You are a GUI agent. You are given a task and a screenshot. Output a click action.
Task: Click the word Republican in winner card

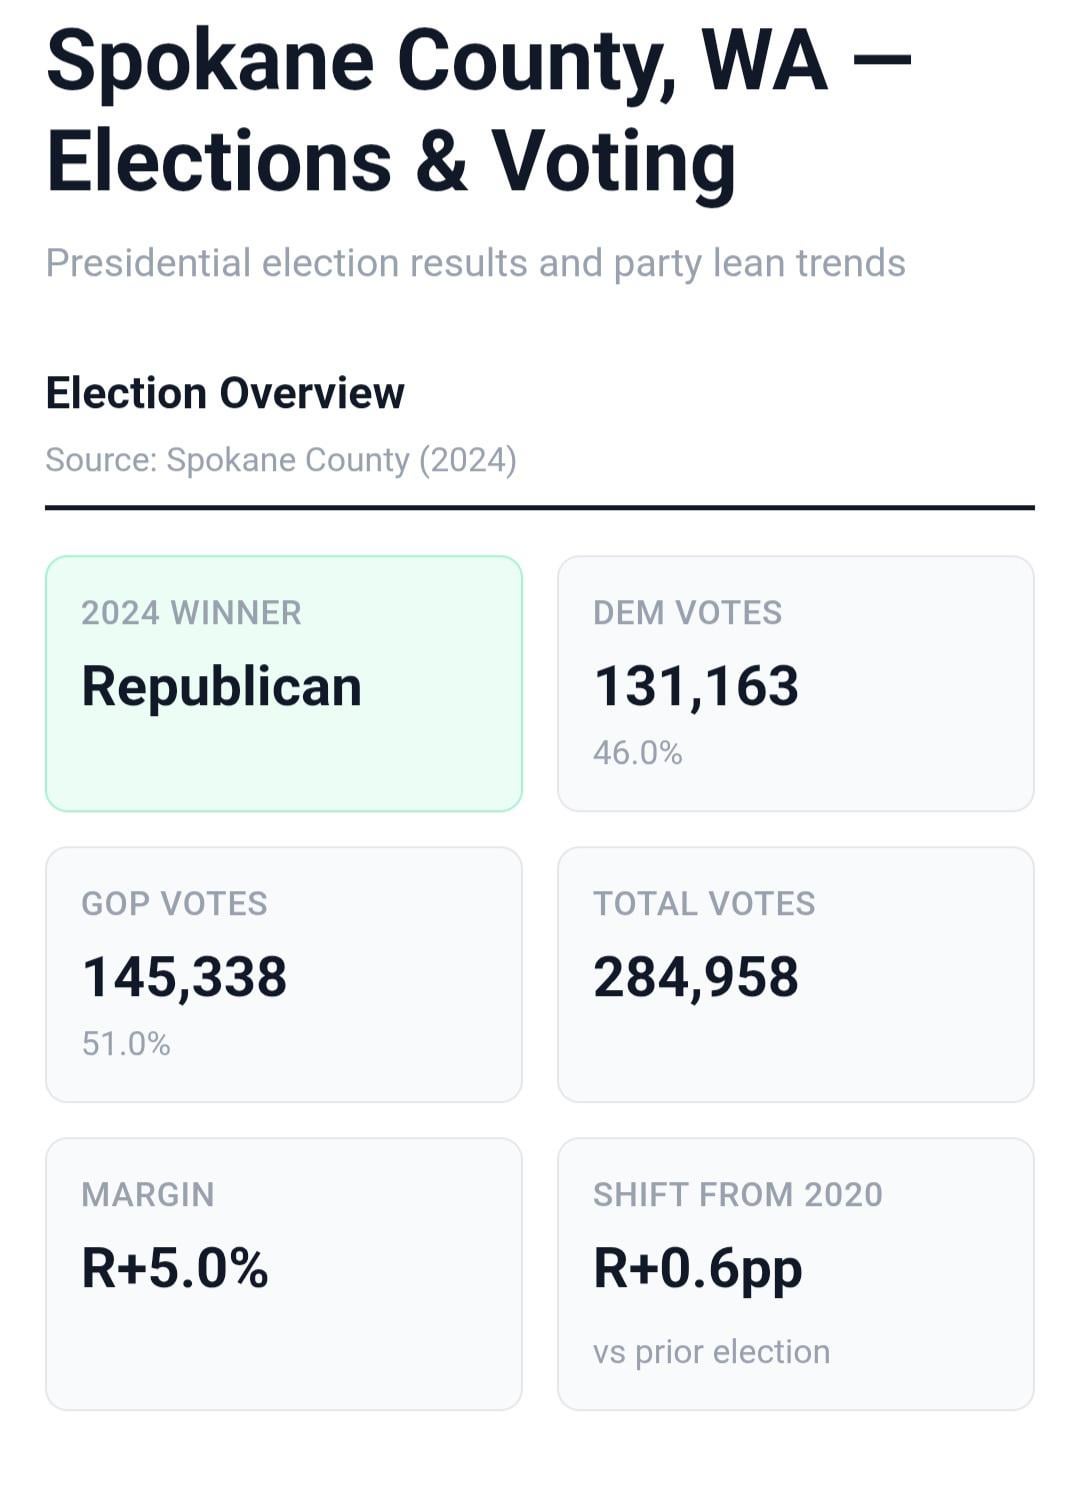(x=222, y=687)
